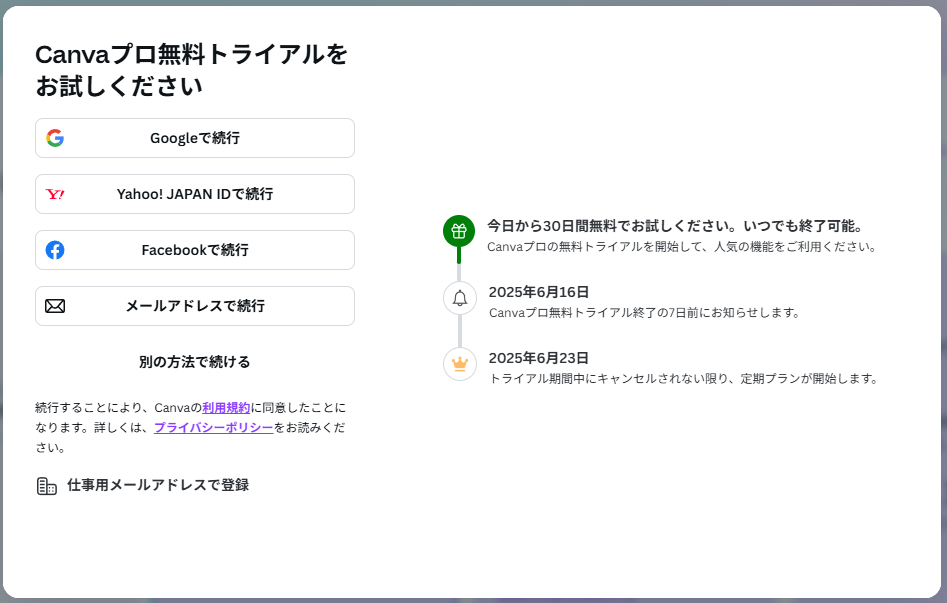Click the office building icon

point(47,486)
